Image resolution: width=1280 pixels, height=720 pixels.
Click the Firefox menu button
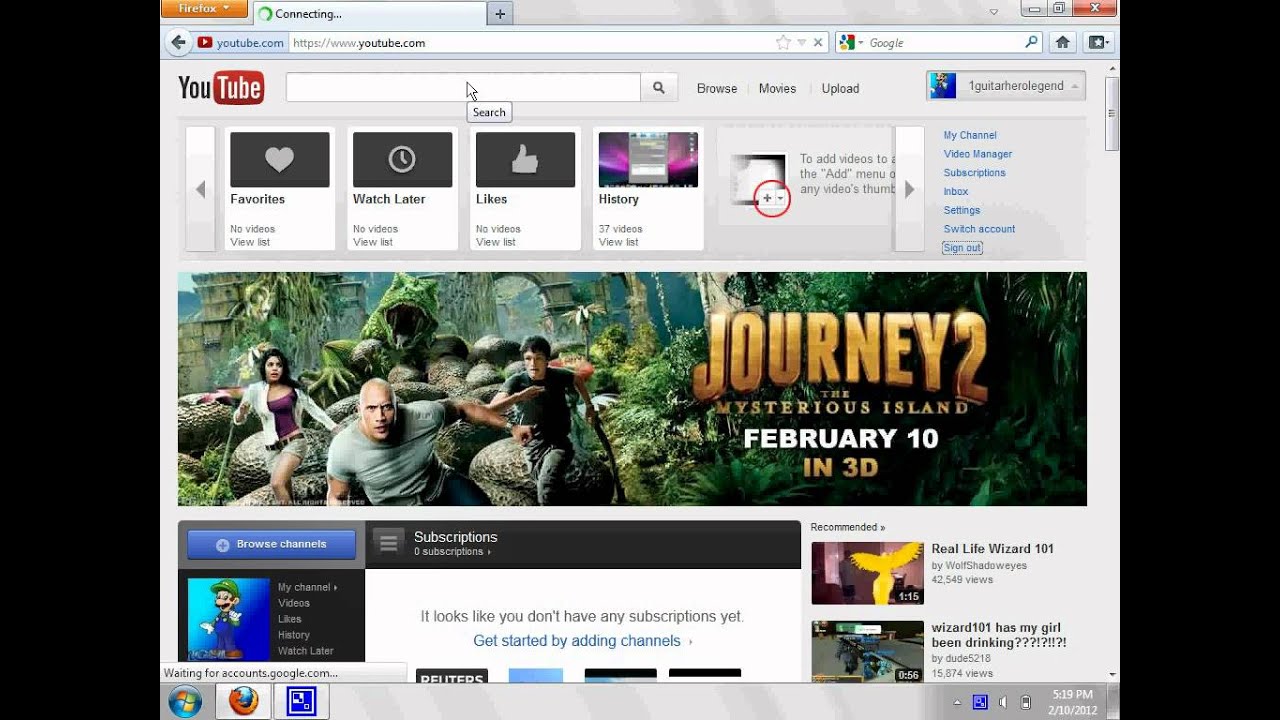[x=203, y=9]
